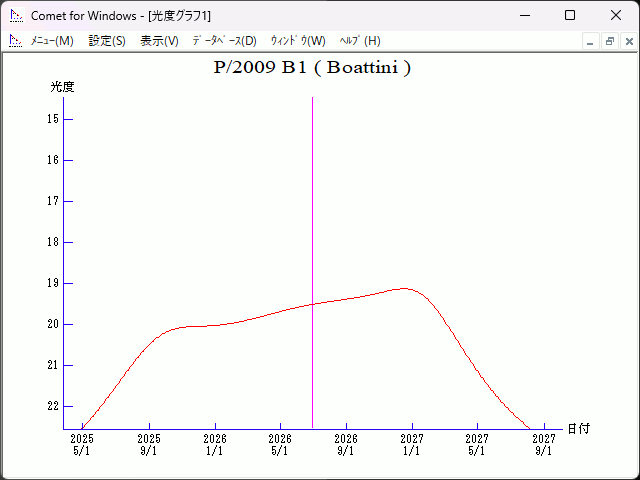The height and width of the screenshot is (480, 640).
Task: Open the 表示(V) view menu
Action: click(159, 41)
